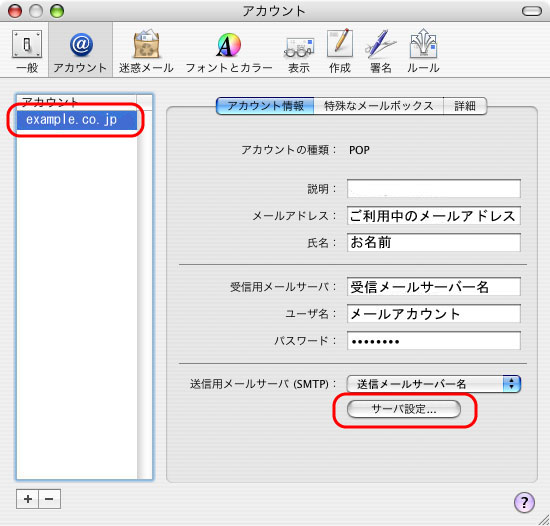550x526 pixels.
Task: Select the アカウント toolbar icon
Action: 80,51
